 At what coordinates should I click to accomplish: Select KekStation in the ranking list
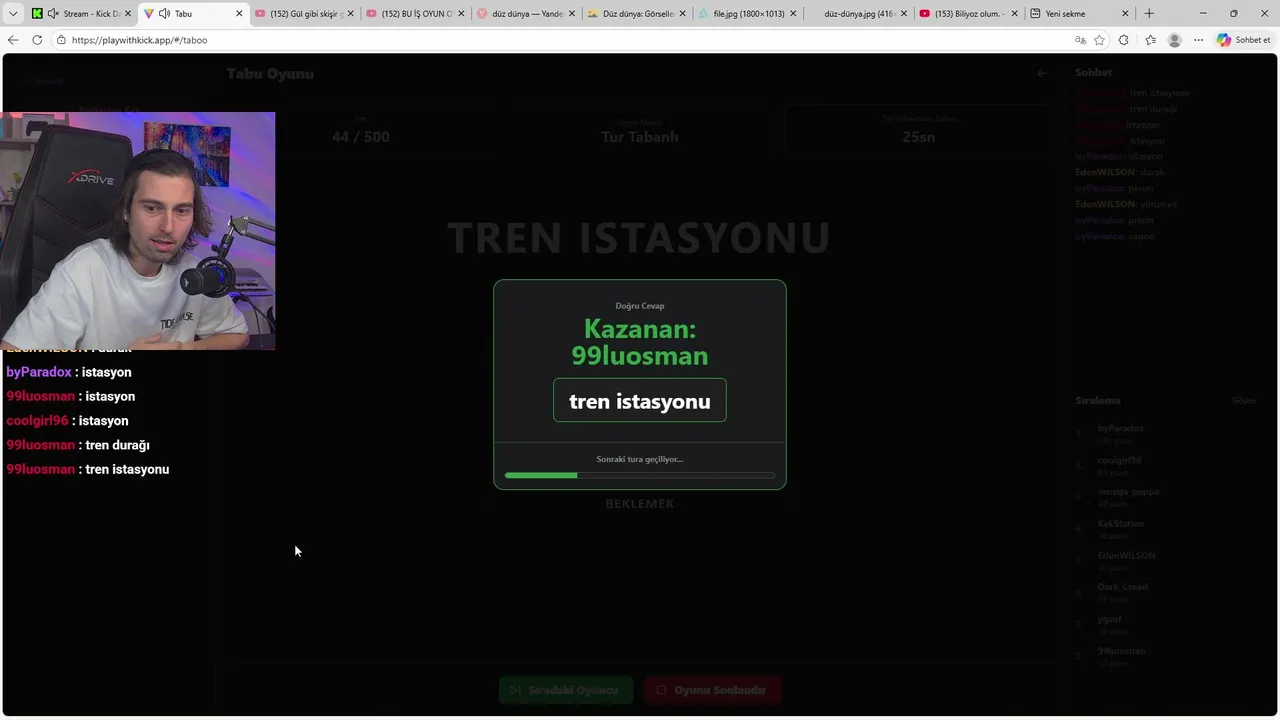pyautogui.click(x=1120, y=523)
